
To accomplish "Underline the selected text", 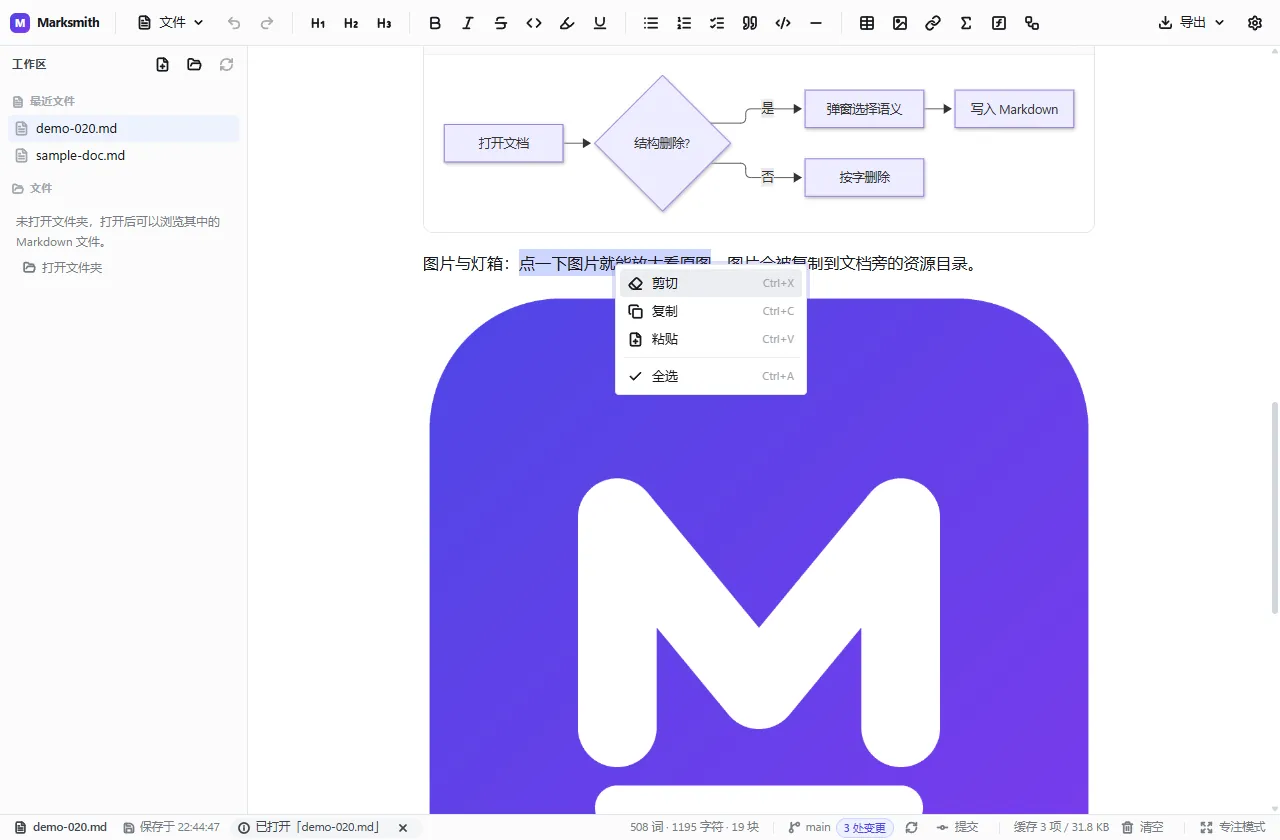I will pos(600,23).
